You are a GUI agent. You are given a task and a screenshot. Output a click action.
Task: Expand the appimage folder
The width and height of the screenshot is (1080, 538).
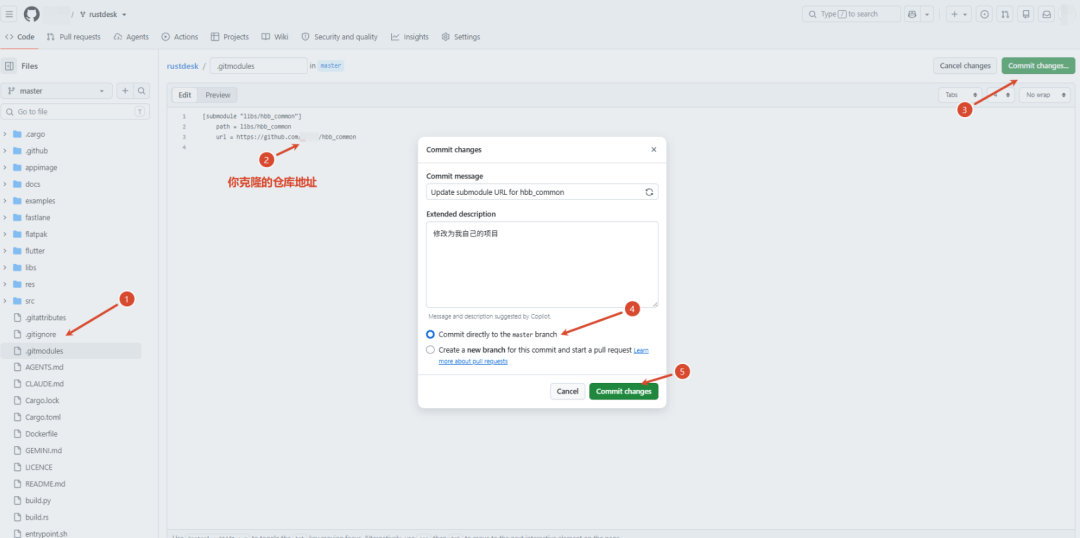[x=6, y=167]
